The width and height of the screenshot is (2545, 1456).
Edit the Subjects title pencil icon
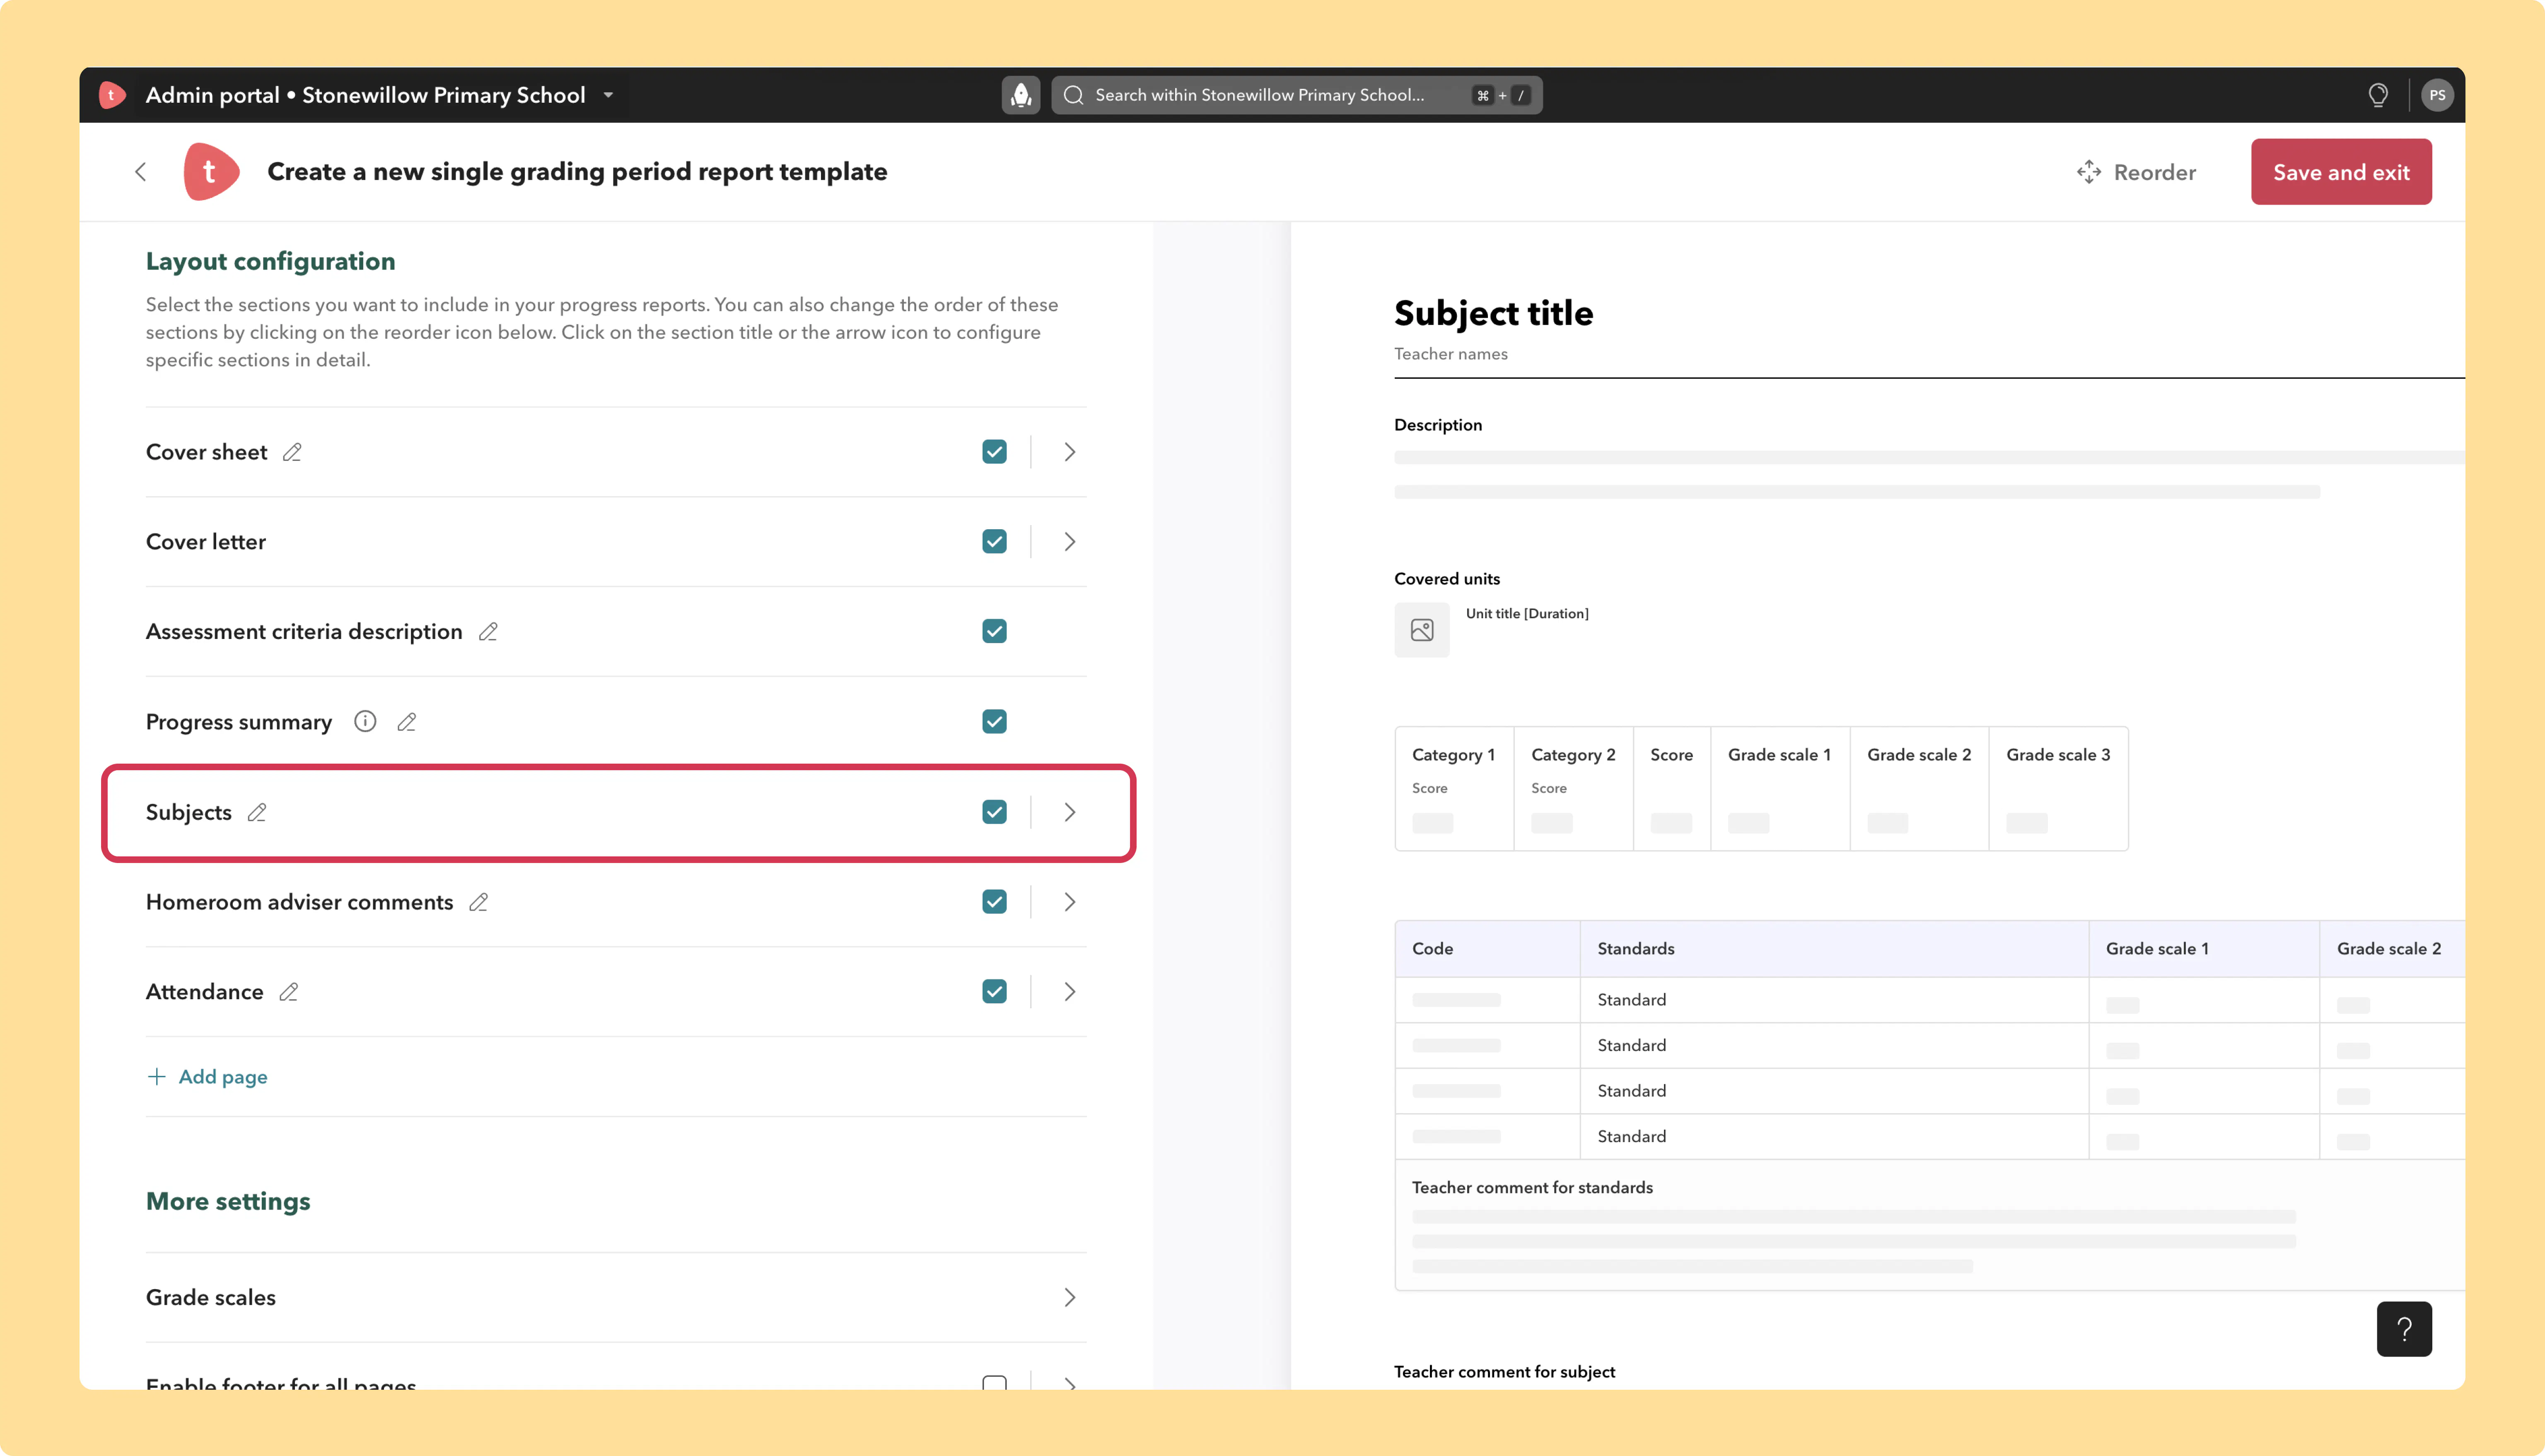[257, 812]
